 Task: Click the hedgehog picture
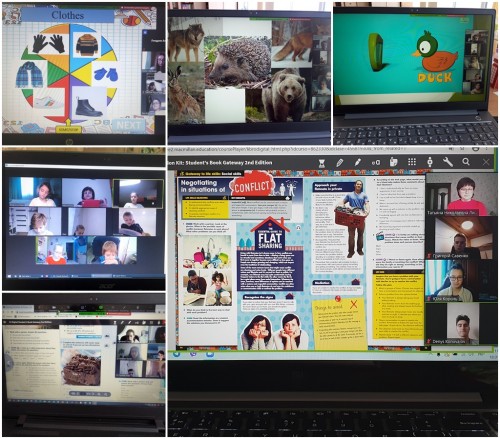coord(237,62)
